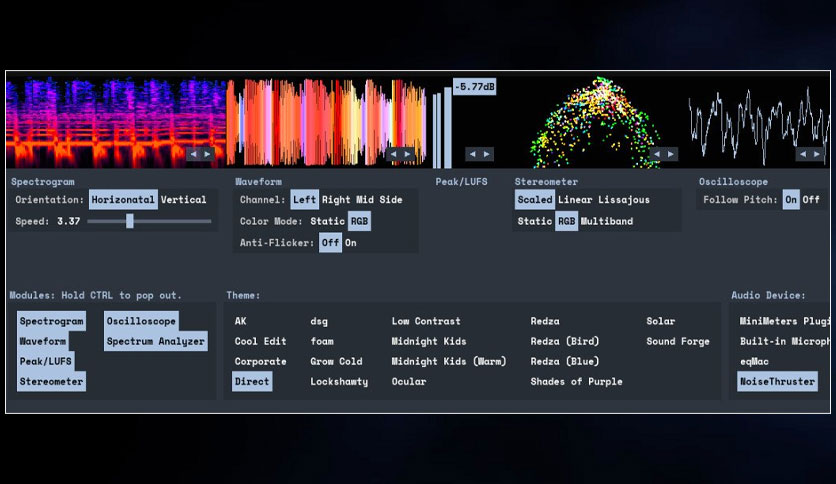
Task: Select the Left waveform channel
Action: coord(304,199)
